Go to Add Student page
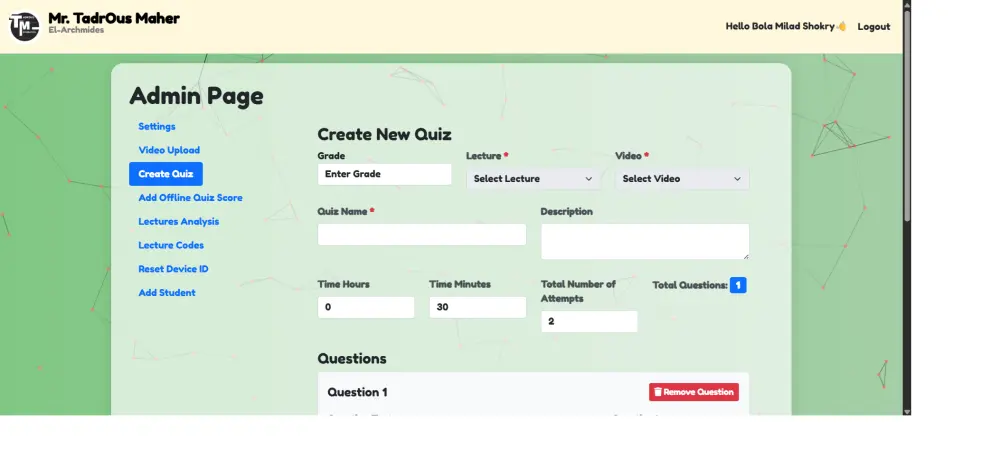Image resolution: width=1000 pixels, height=461 pixels. (167, 293)
